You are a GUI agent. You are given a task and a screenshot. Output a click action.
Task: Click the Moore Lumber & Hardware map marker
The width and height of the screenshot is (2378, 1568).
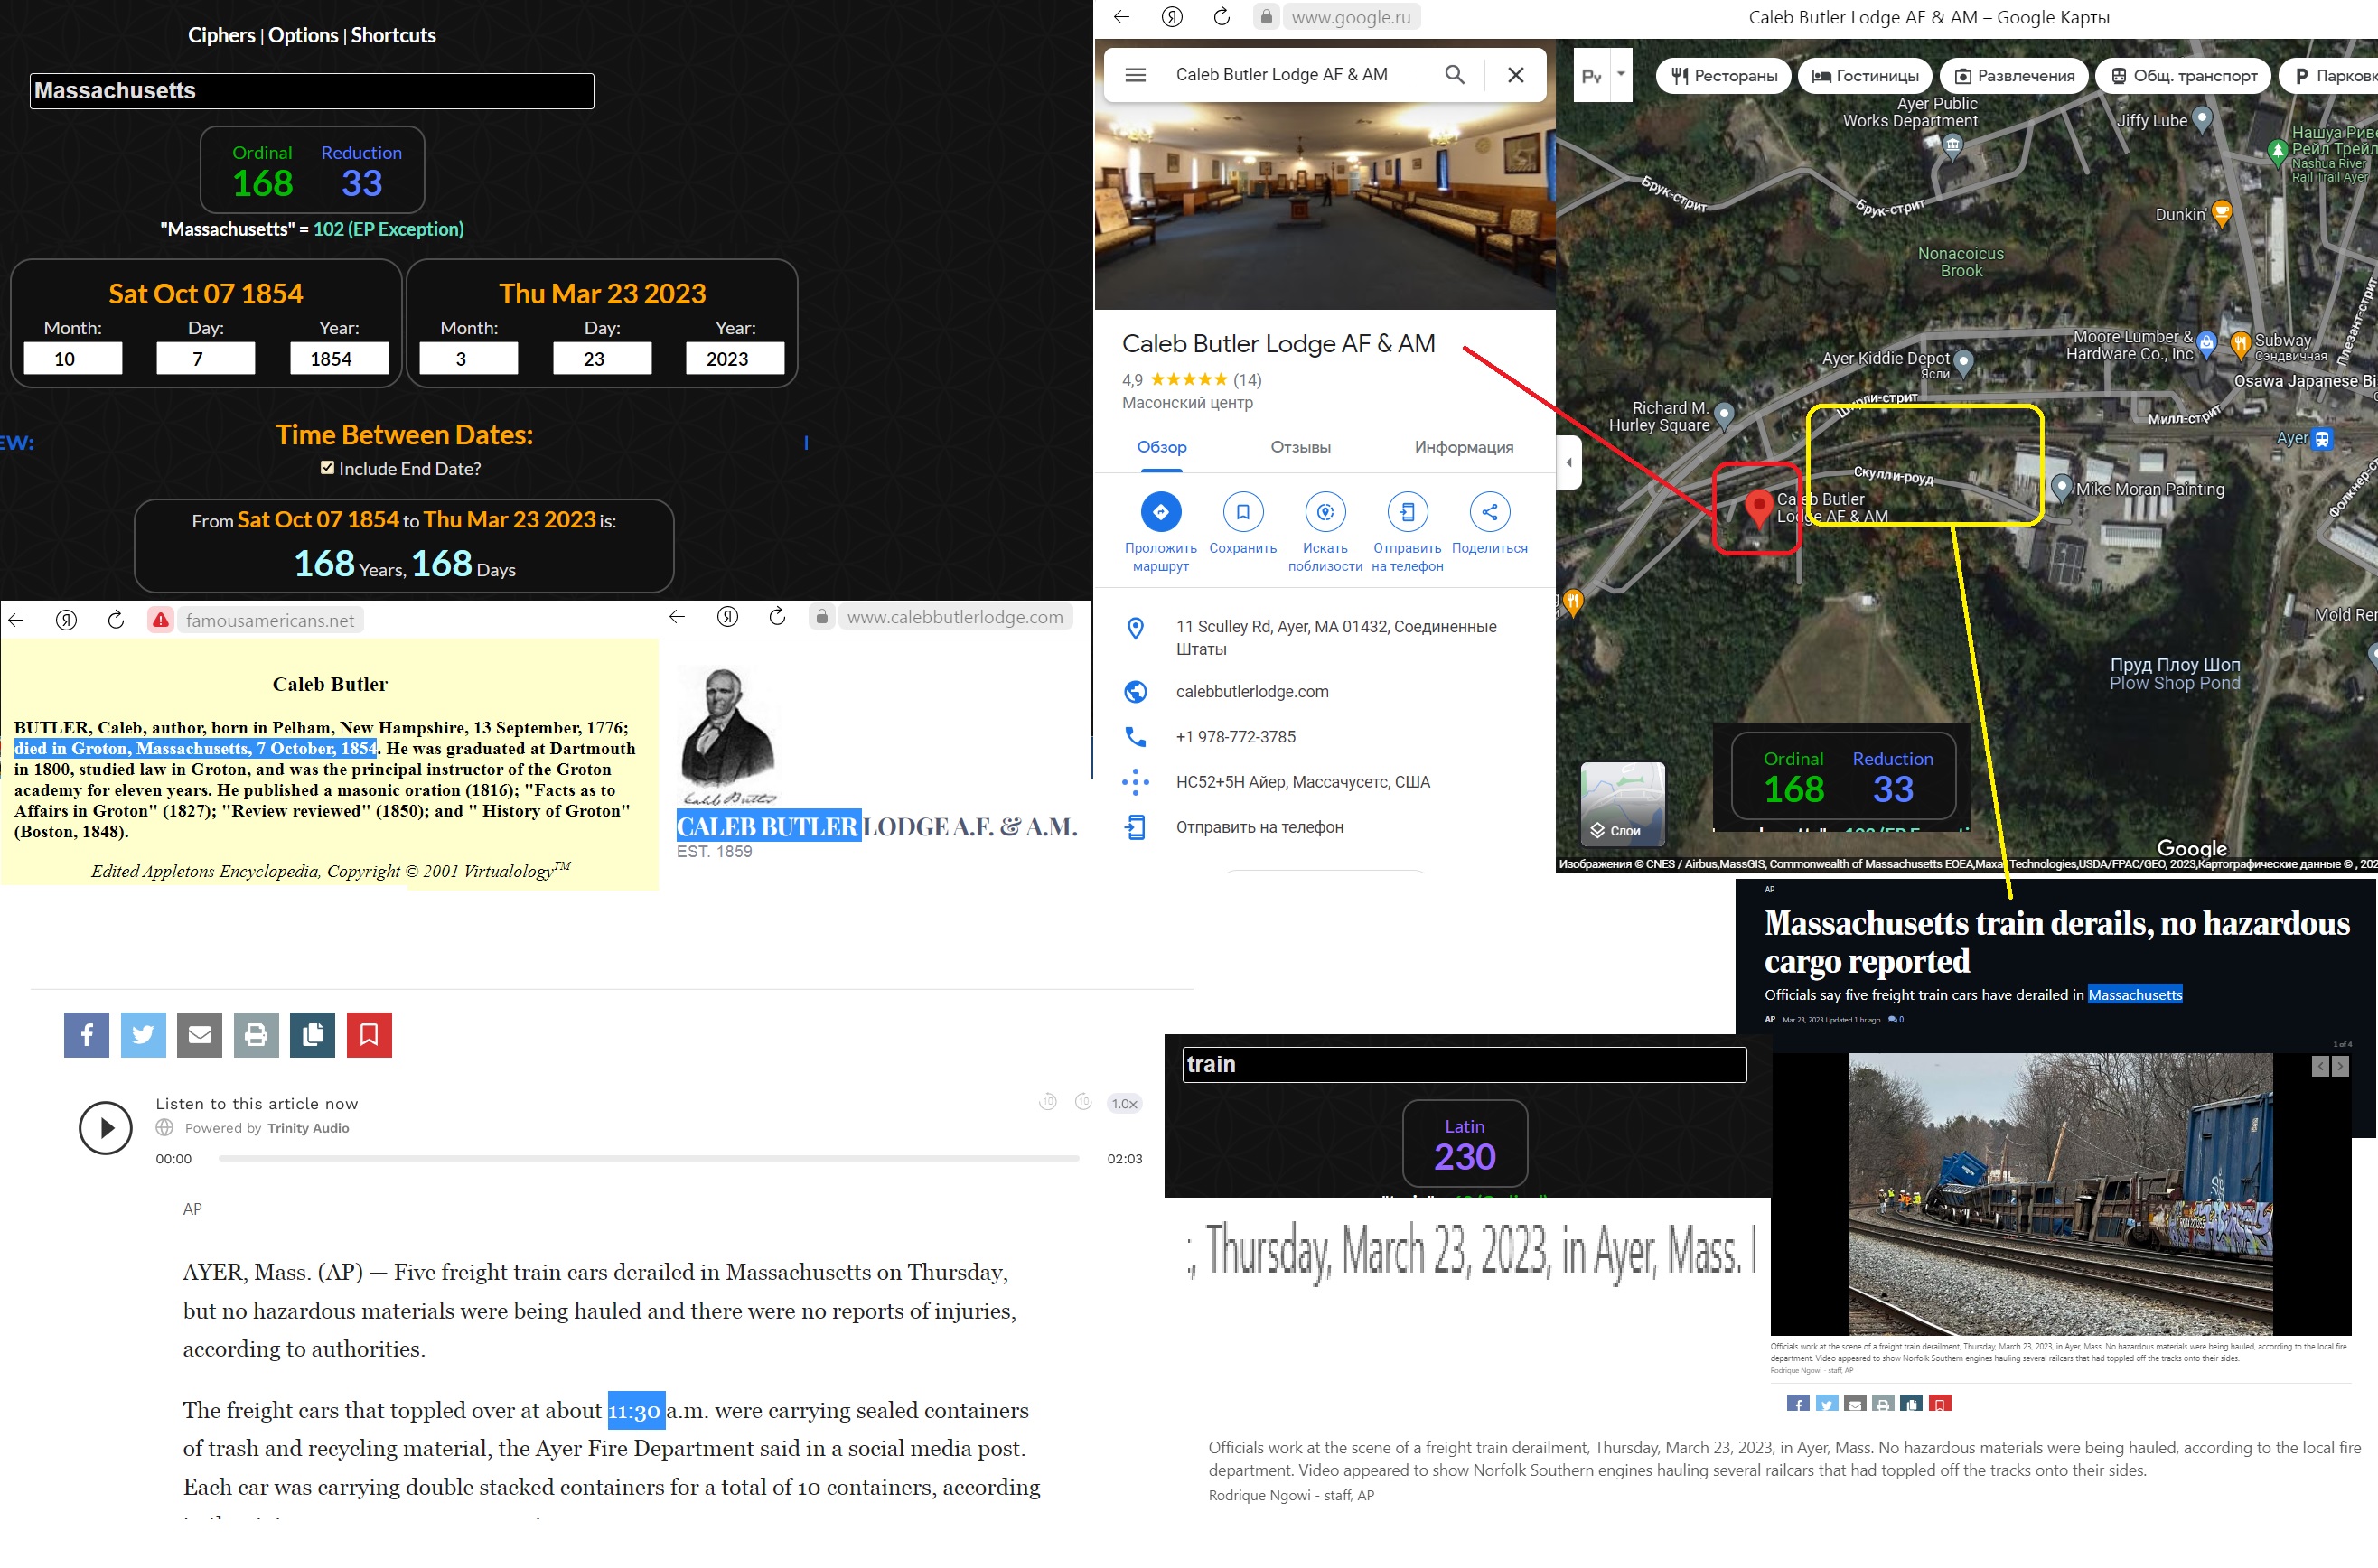(2209, 343)
